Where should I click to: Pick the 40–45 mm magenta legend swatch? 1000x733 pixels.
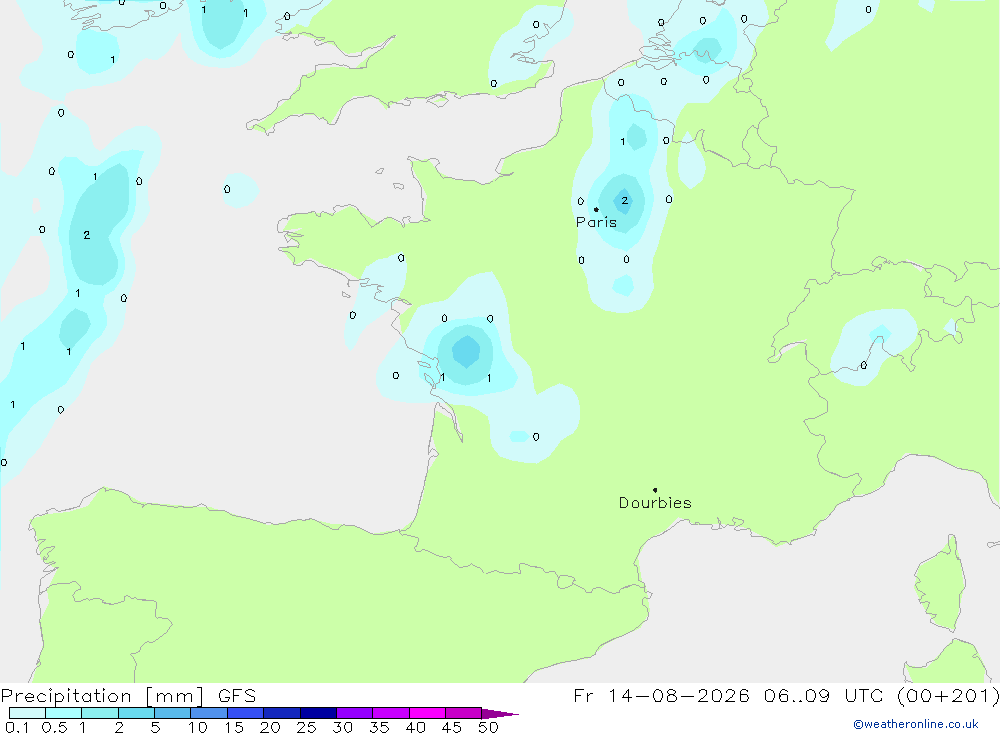(x=427, y=713)
